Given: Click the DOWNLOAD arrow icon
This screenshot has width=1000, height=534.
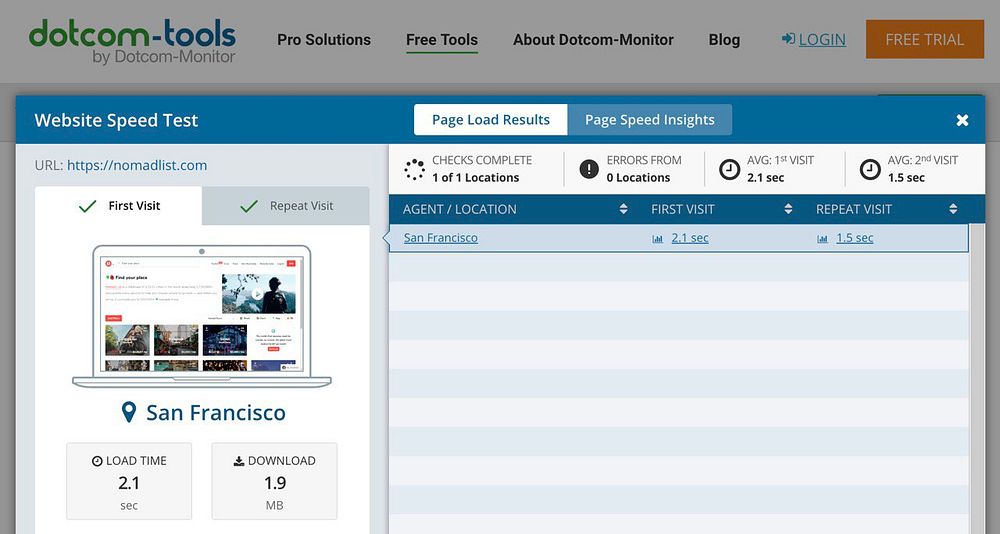Looking at the screenshot, I should point(239,461).
